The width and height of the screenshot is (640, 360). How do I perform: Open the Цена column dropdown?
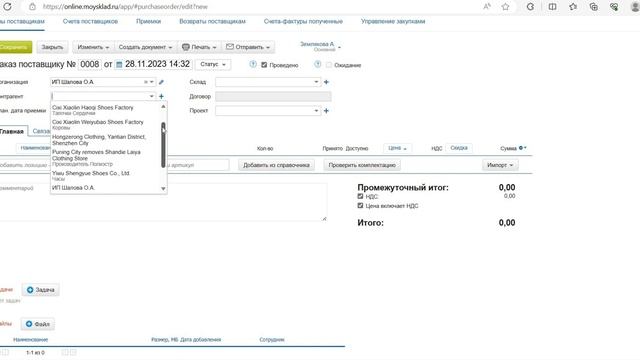coord(398,148)
